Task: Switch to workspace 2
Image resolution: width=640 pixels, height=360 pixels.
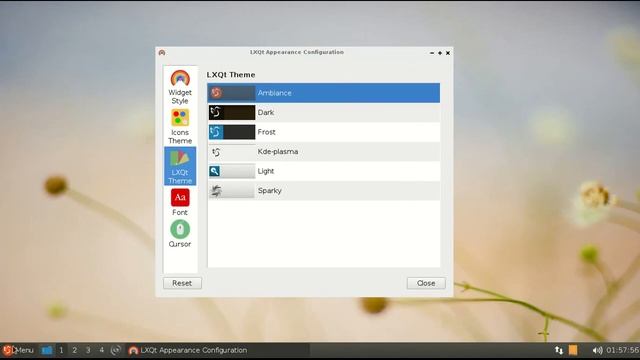Action: [75, 350]
